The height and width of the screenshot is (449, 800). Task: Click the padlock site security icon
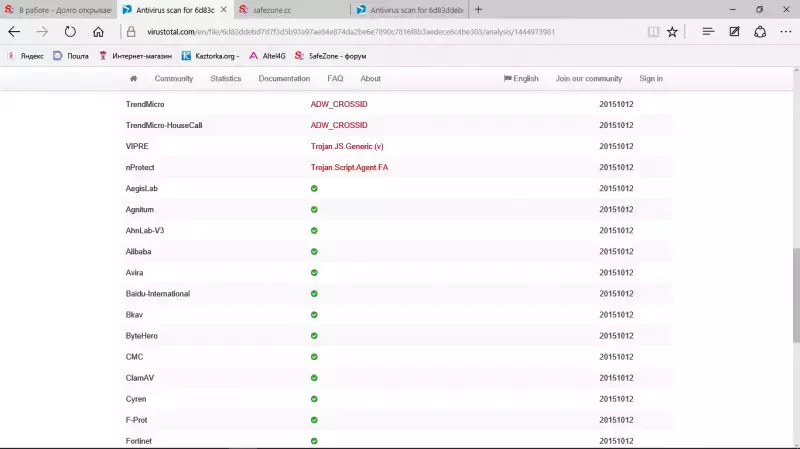click(x=131, y=32)
